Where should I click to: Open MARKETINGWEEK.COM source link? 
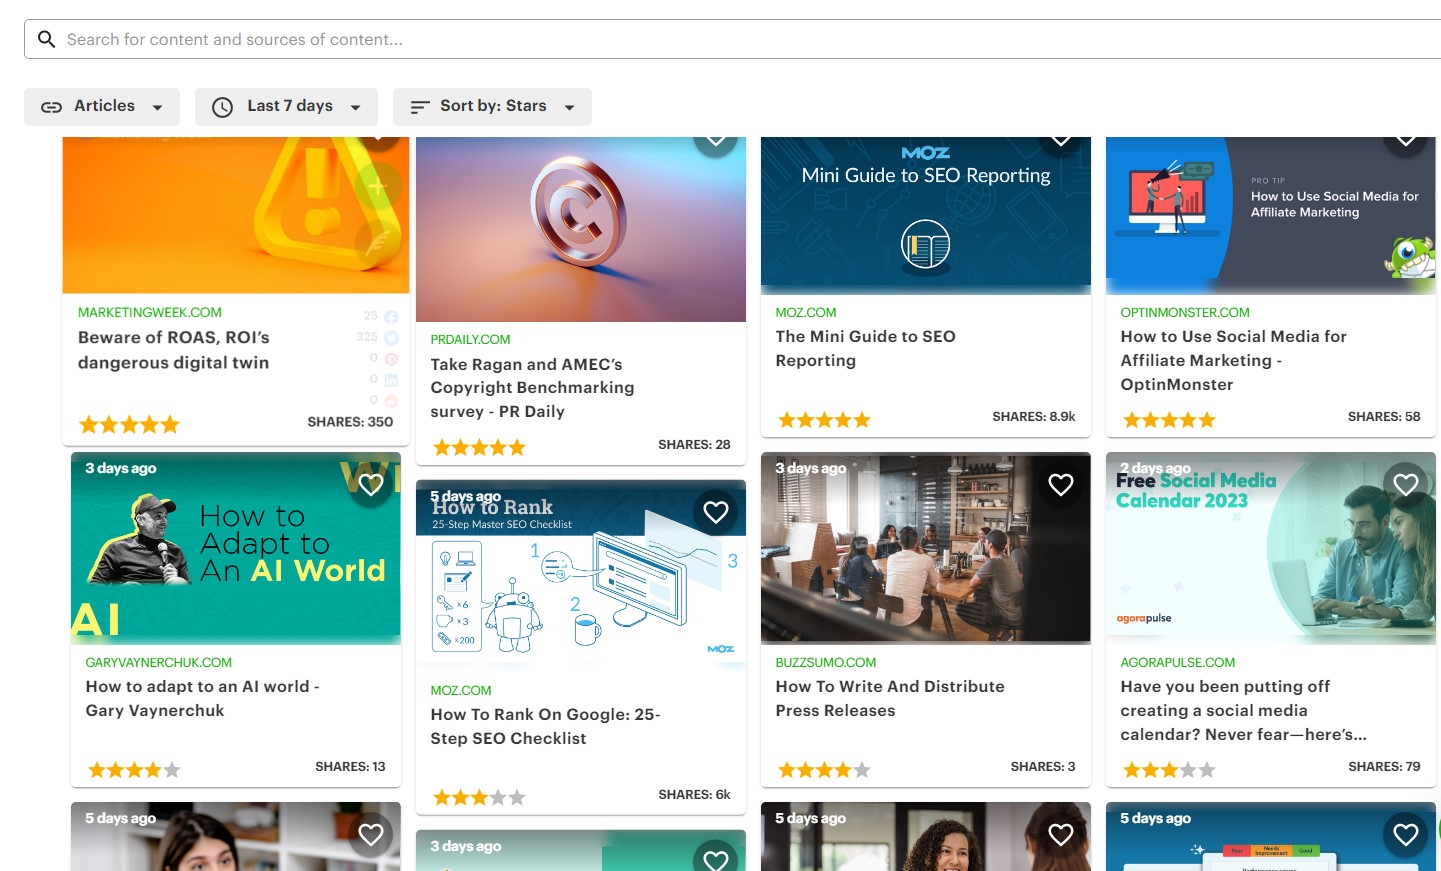150,312
